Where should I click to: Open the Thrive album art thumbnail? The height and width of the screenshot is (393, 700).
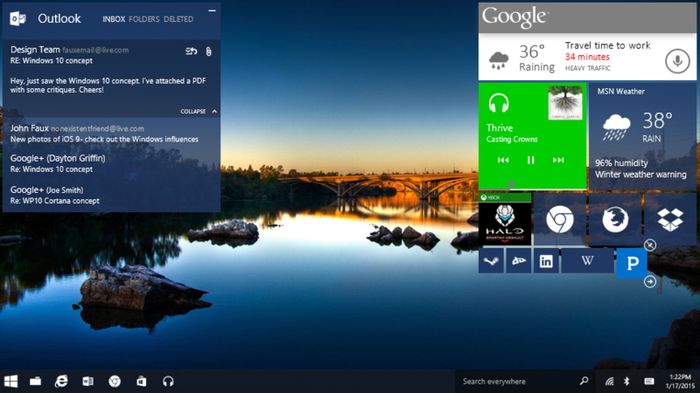coord(565,103)
